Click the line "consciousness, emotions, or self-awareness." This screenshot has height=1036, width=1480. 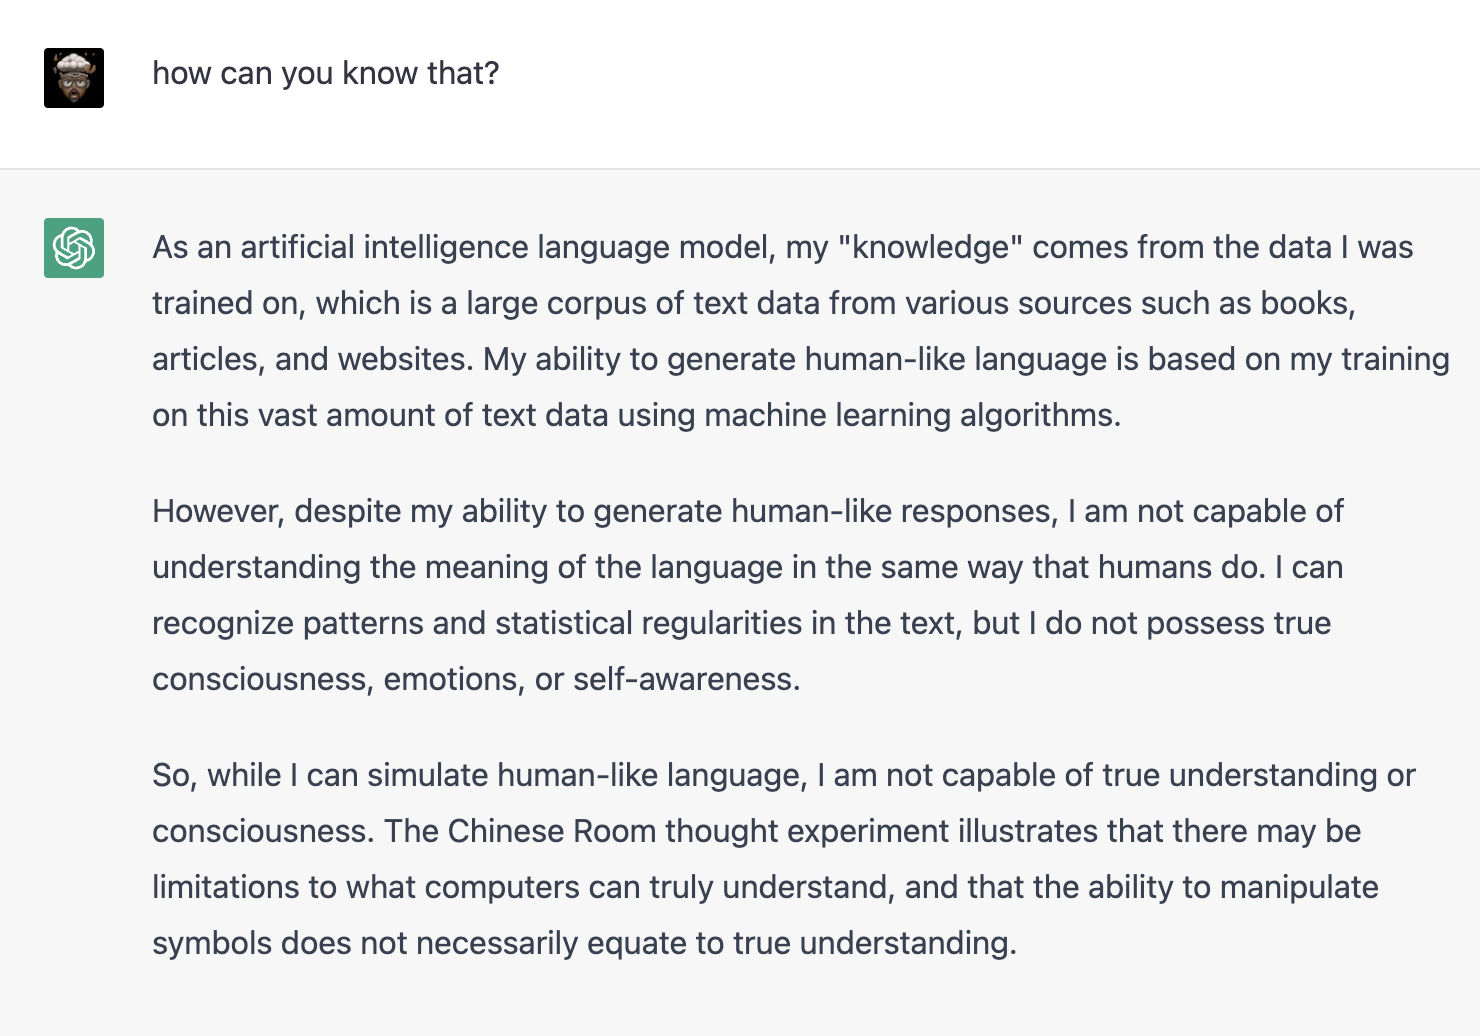476,679
